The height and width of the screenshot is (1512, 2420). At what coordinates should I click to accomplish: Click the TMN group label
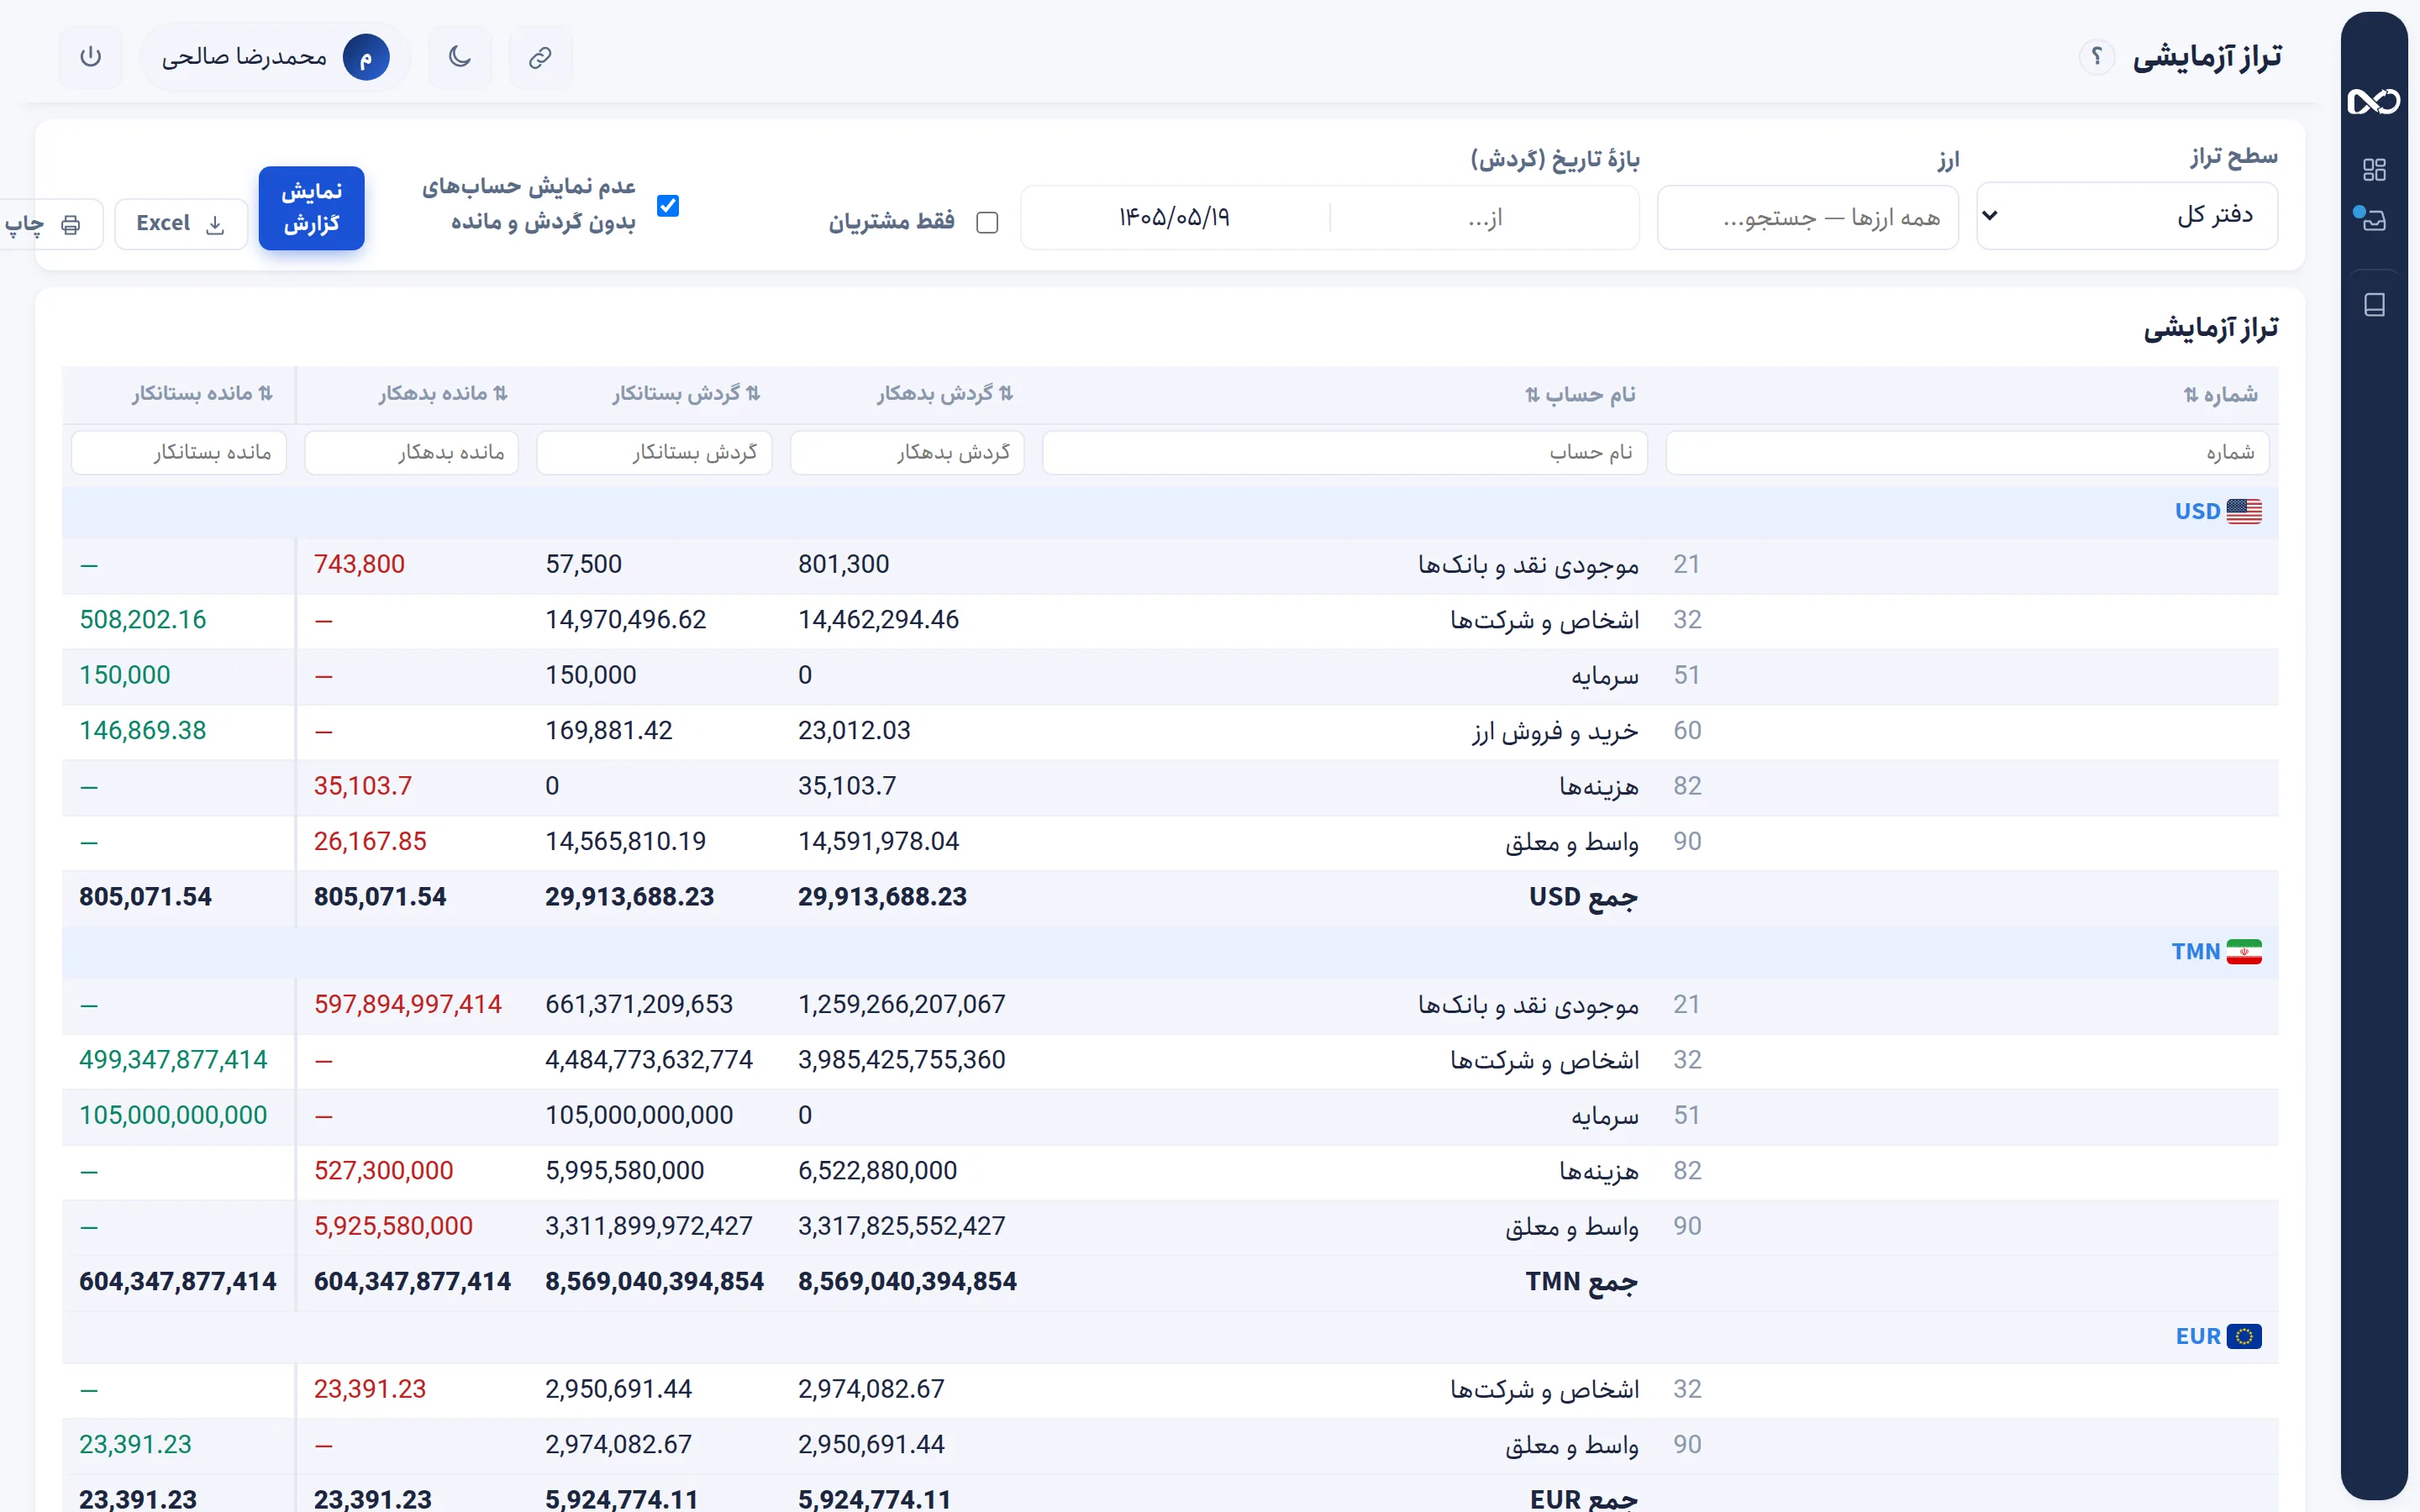click(x=2195, y=951)
